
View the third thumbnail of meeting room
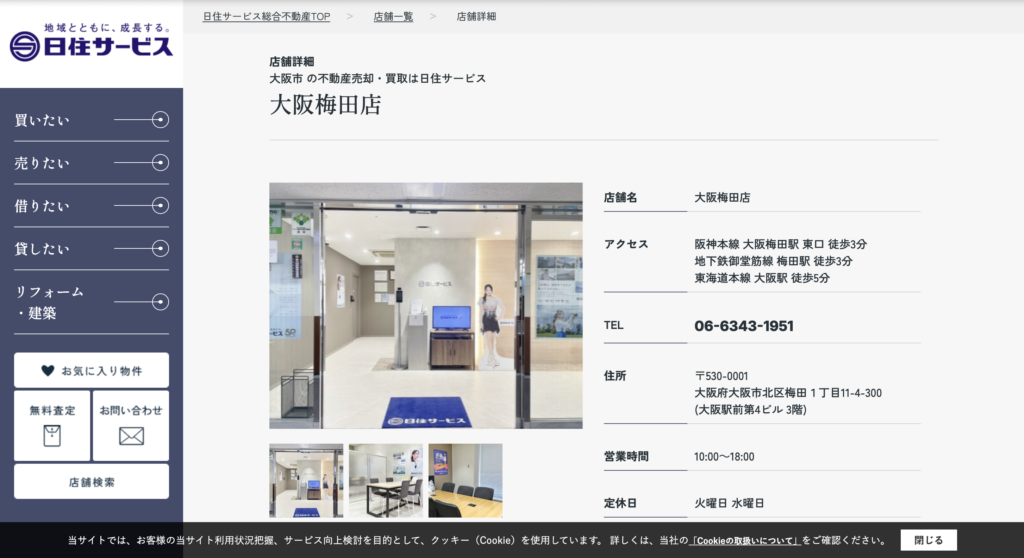click(x=465, y=481)
